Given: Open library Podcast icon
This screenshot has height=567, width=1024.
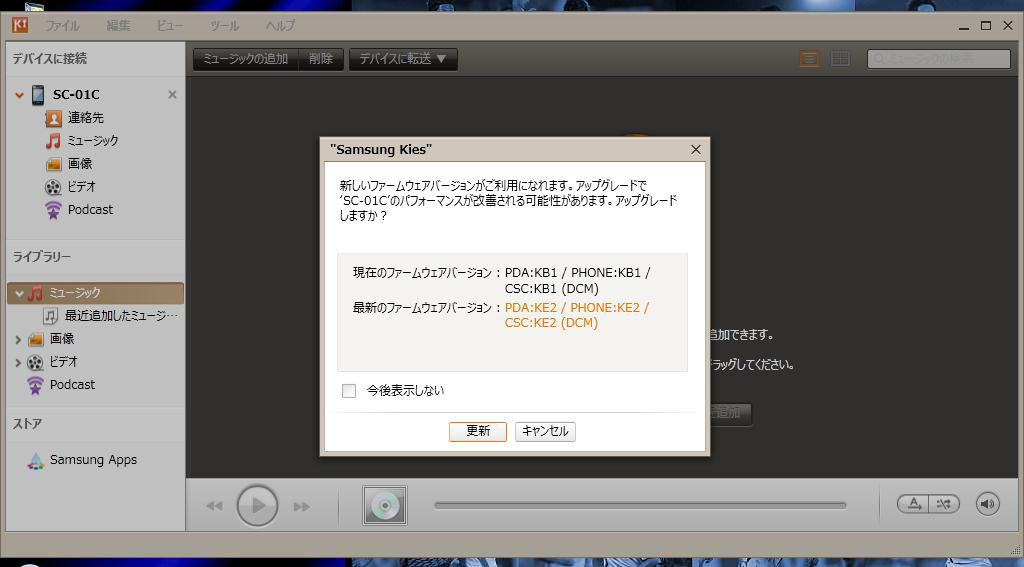Looking at the screenshot, I should (x=35, y=385).
